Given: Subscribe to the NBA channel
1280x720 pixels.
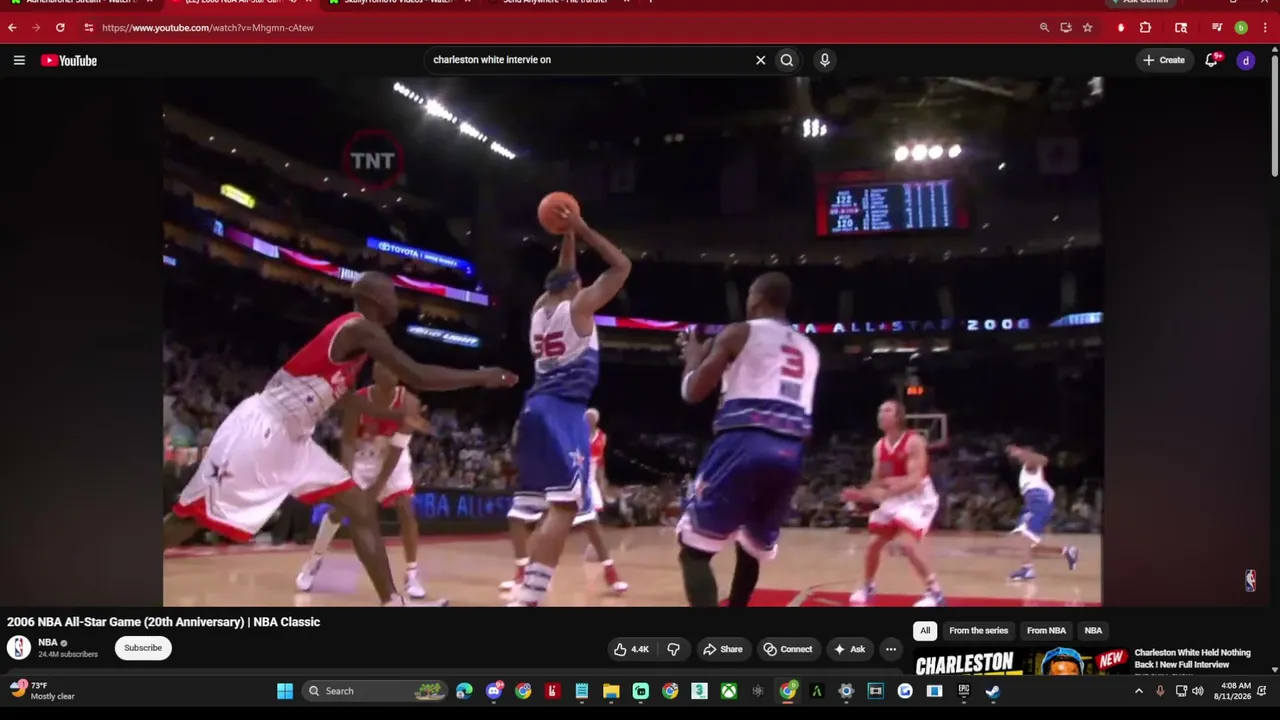Looking at the screenshot, I should coord(143,648).
